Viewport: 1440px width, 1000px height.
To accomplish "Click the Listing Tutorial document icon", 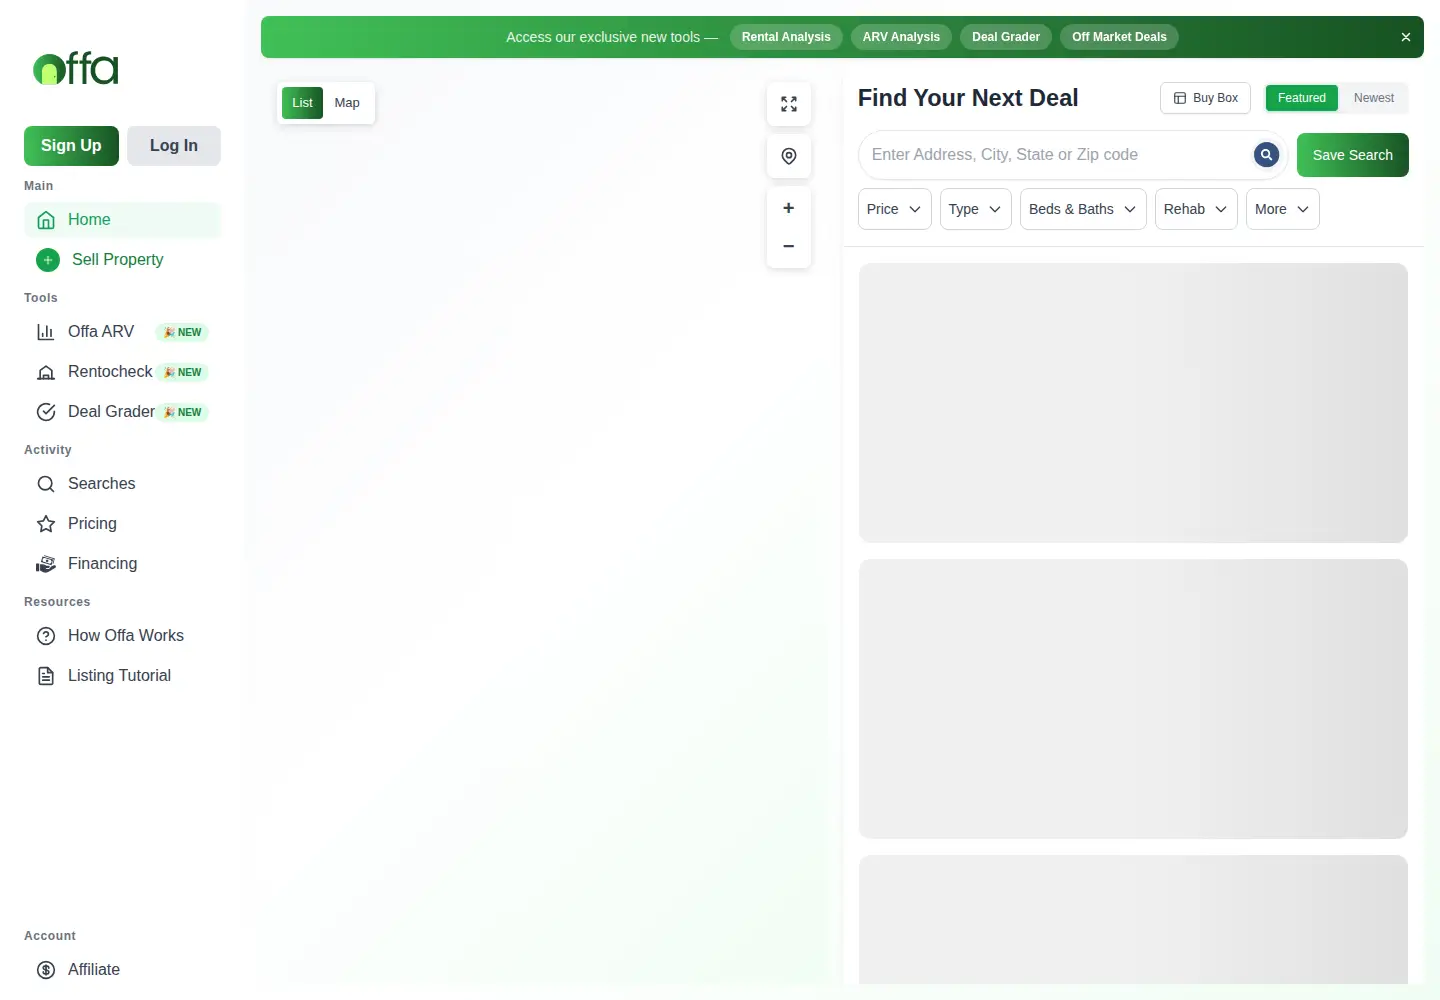I will (x=46, y=676).
